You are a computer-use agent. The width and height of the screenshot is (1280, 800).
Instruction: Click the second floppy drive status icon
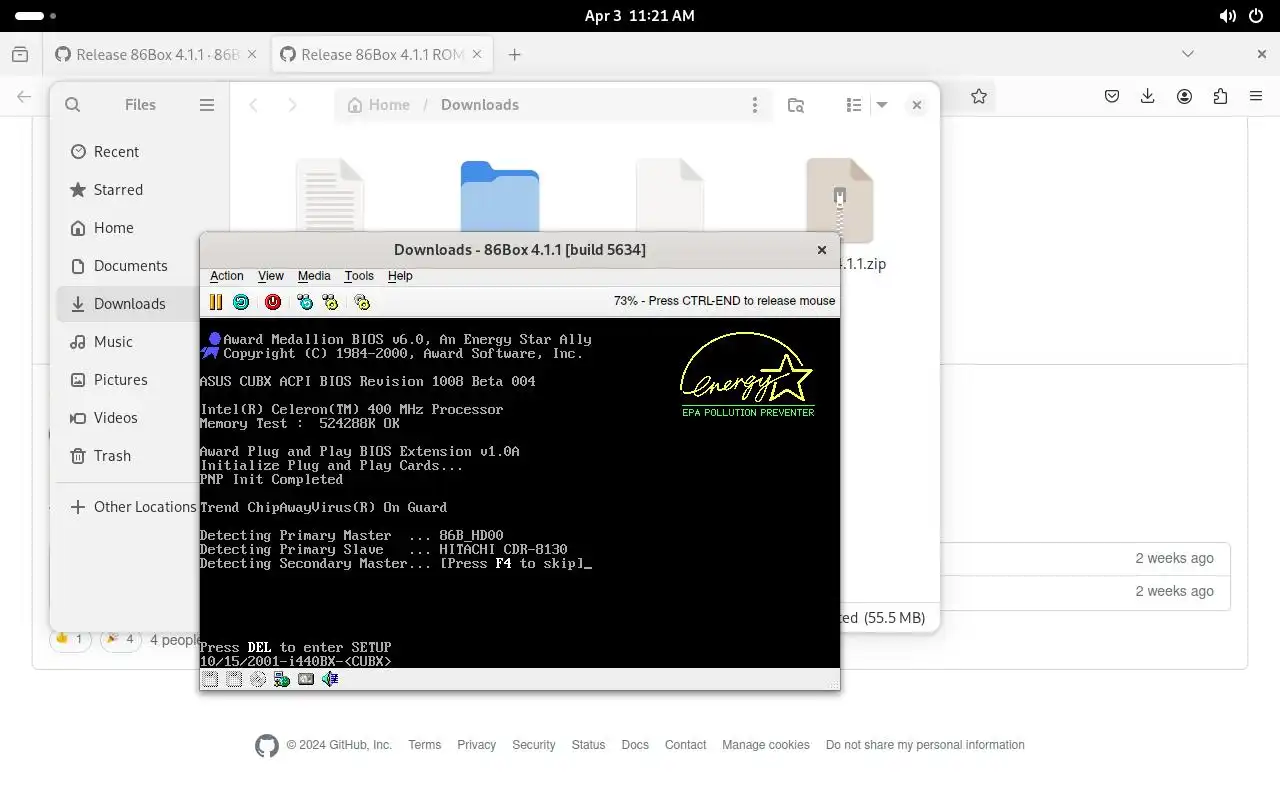[234, 679]
